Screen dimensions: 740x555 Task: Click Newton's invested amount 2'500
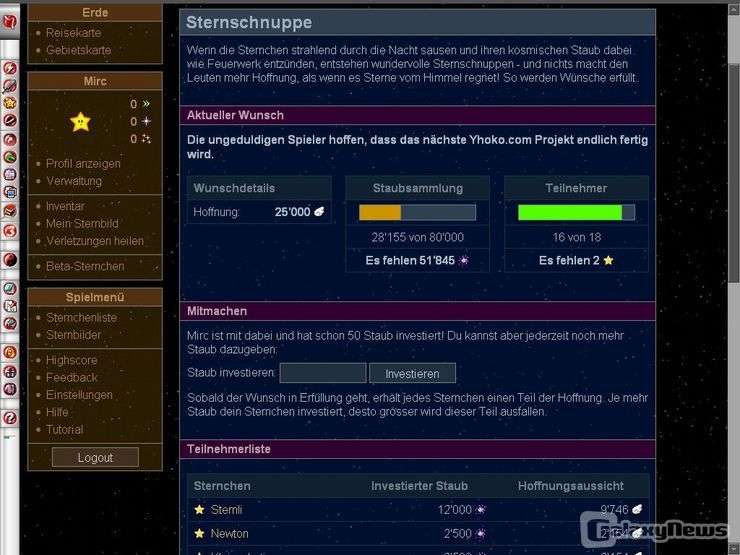(x=457, y=533)
